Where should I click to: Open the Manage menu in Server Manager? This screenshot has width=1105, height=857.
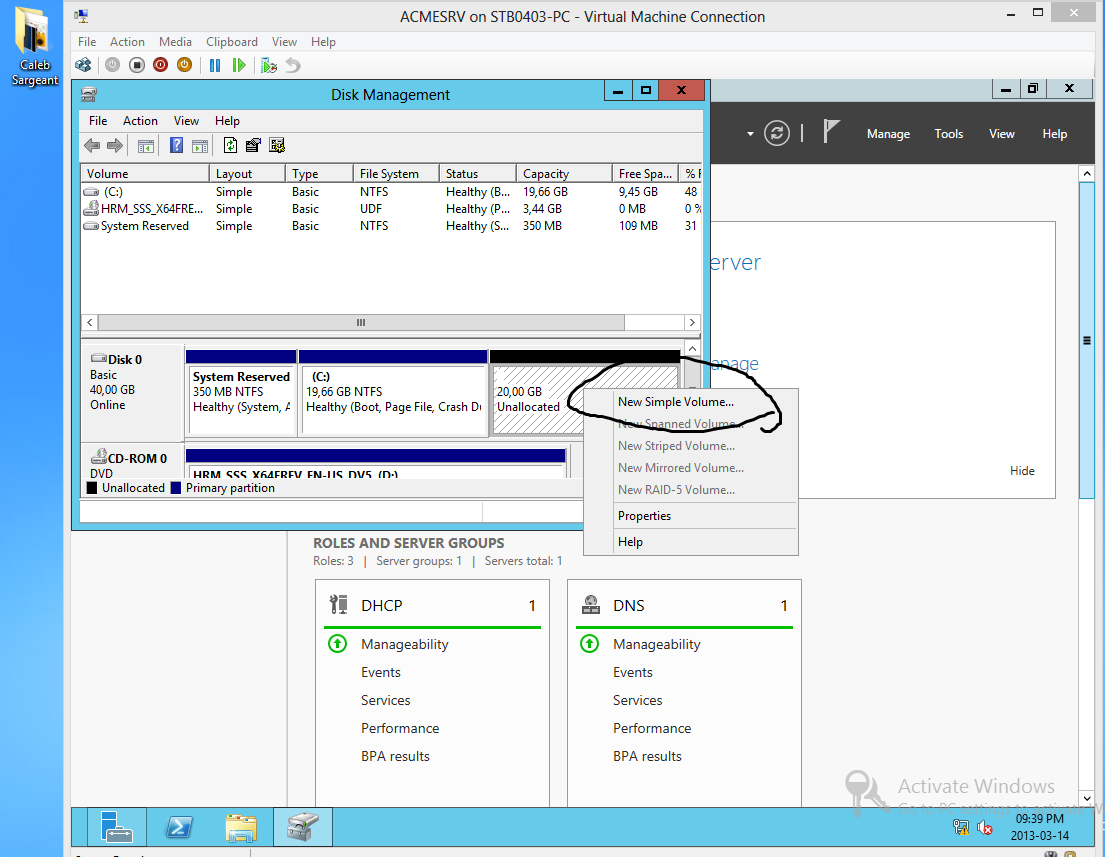[x=888, y=134]
